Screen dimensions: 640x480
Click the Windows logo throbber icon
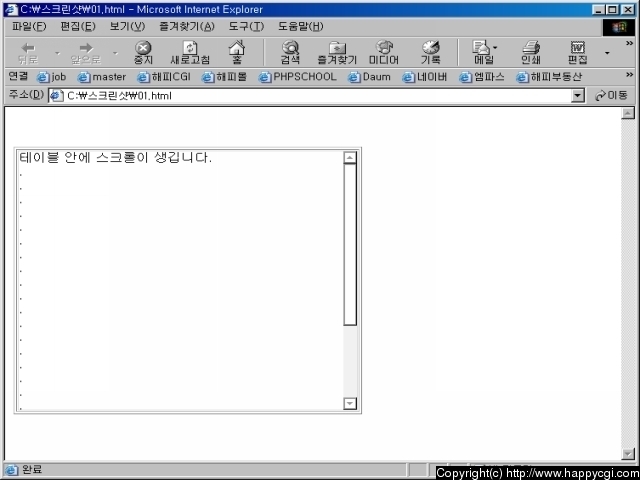618,27
